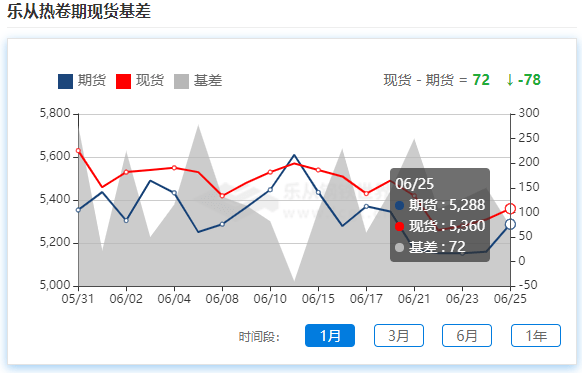Click the 期货 point at 06/04

pos(174,193)
